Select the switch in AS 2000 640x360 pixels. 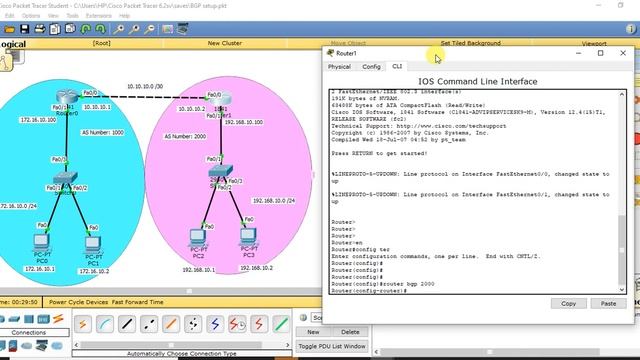(x=221, y=171)
